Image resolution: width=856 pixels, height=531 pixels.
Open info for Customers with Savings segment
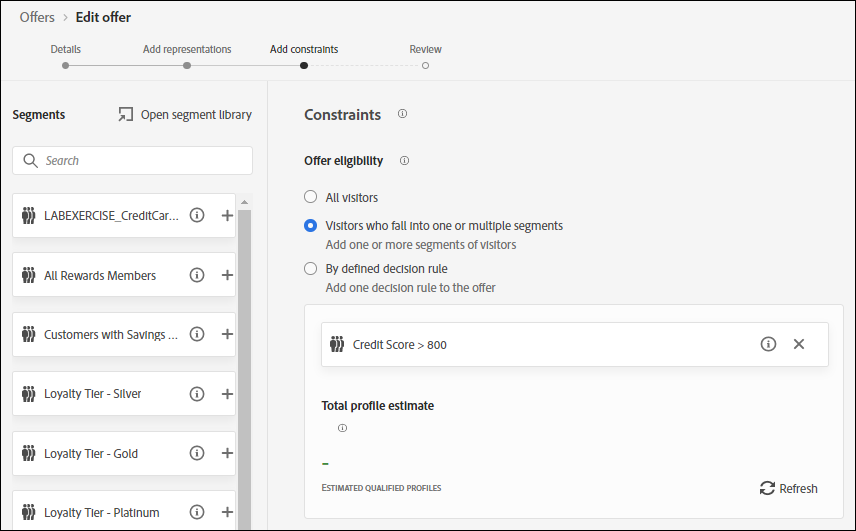[197, 334]
